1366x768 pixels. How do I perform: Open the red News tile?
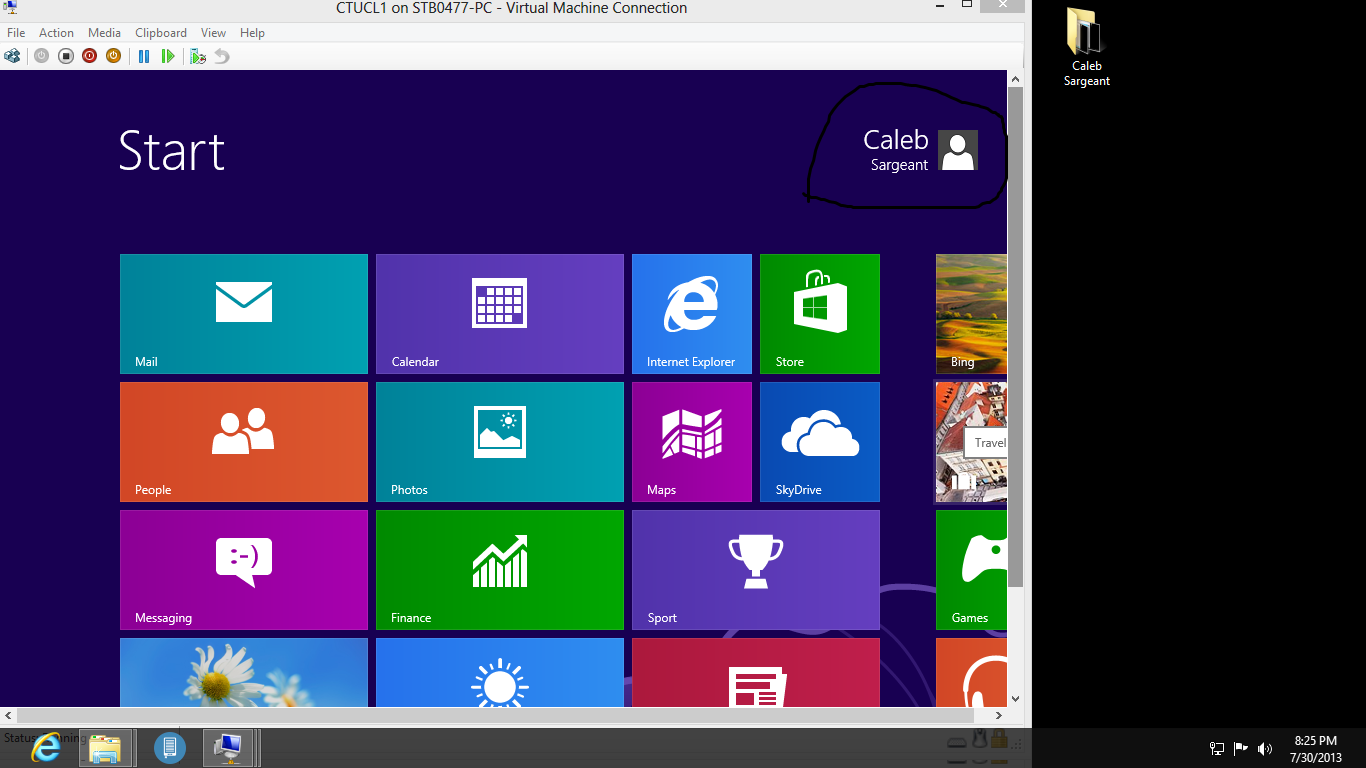(756, 672)
